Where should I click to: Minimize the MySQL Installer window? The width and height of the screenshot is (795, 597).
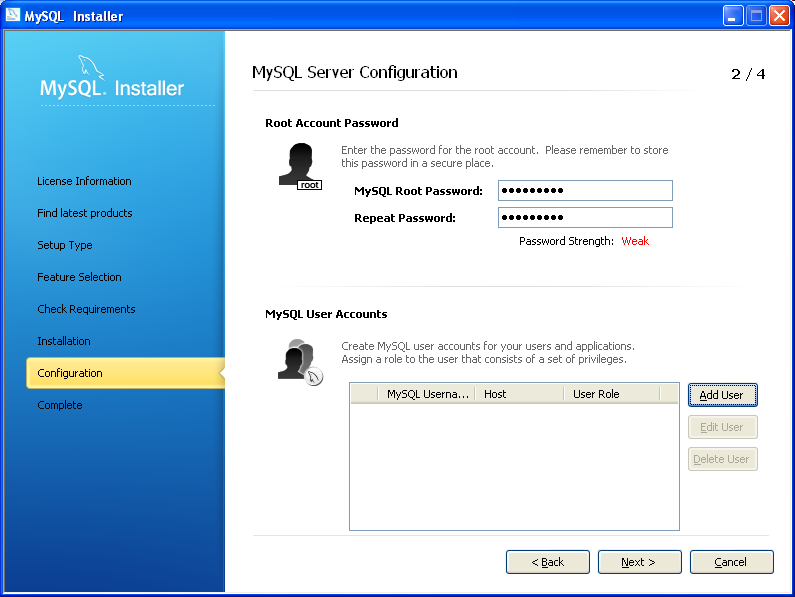(x=733, y=16)
